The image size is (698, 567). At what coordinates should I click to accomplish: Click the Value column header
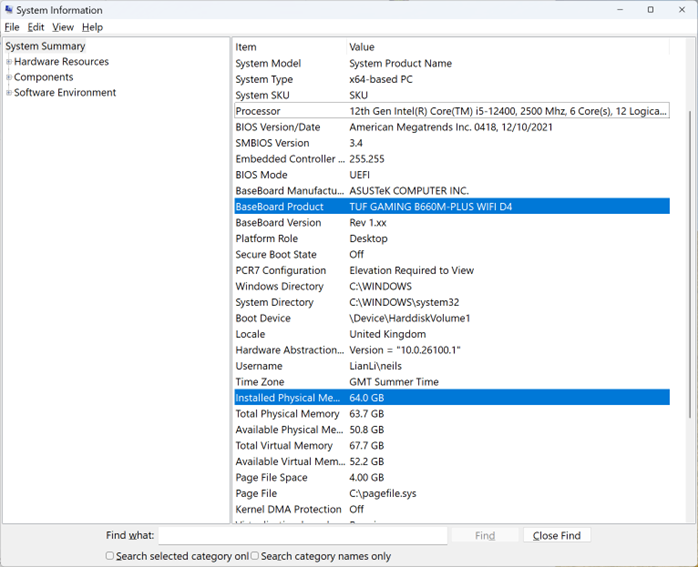pyautogui.click(x=508, y=47)
